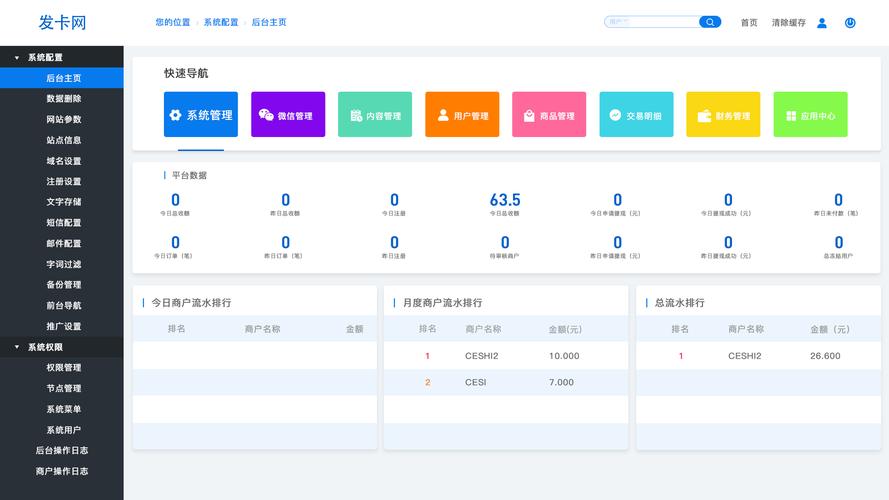
Task: Click the power logout icon
Action: tap(850, 23)
